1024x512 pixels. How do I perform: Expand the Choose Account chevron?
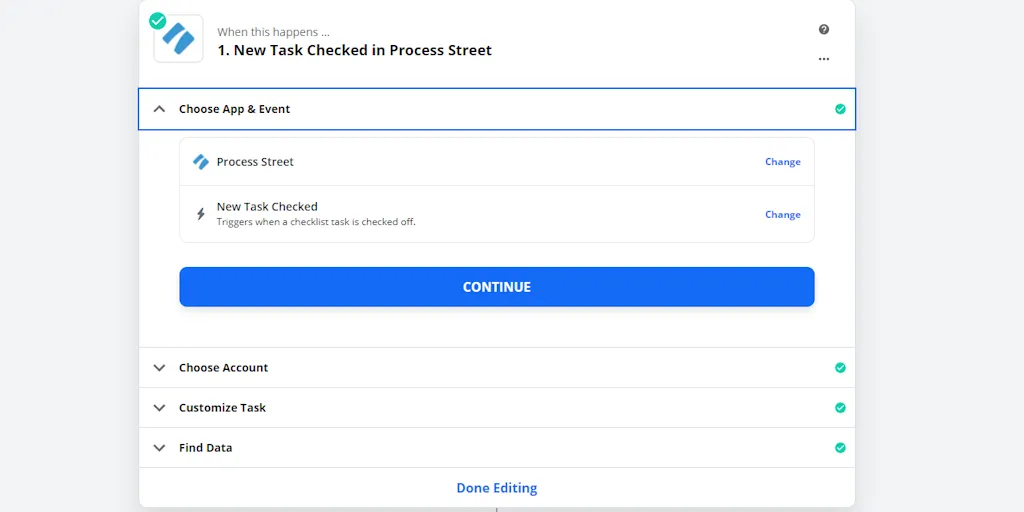coord(159,368)
